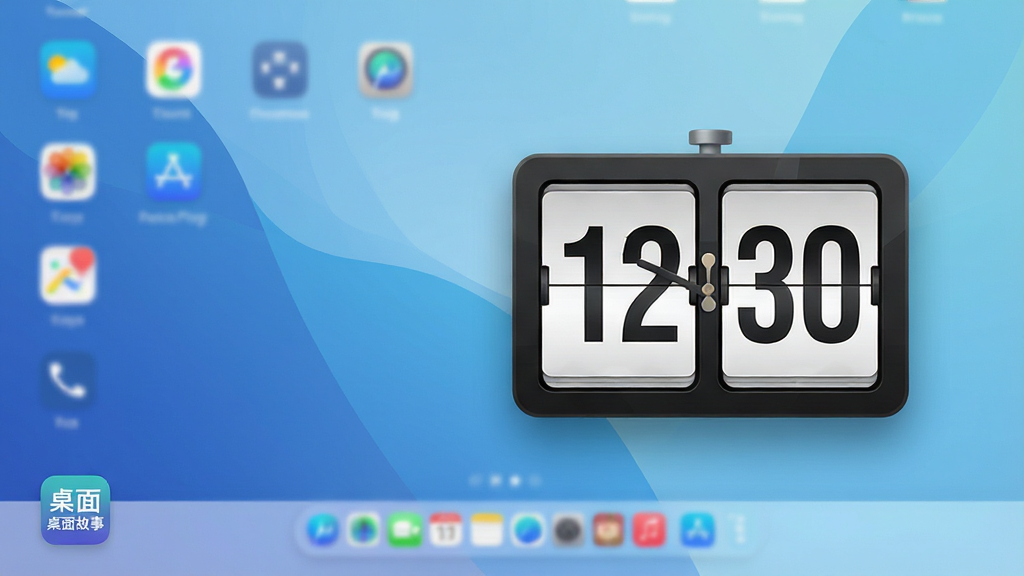Open the Google app icon
Viewport: 1024px width, 576px height.
(173, 69)
